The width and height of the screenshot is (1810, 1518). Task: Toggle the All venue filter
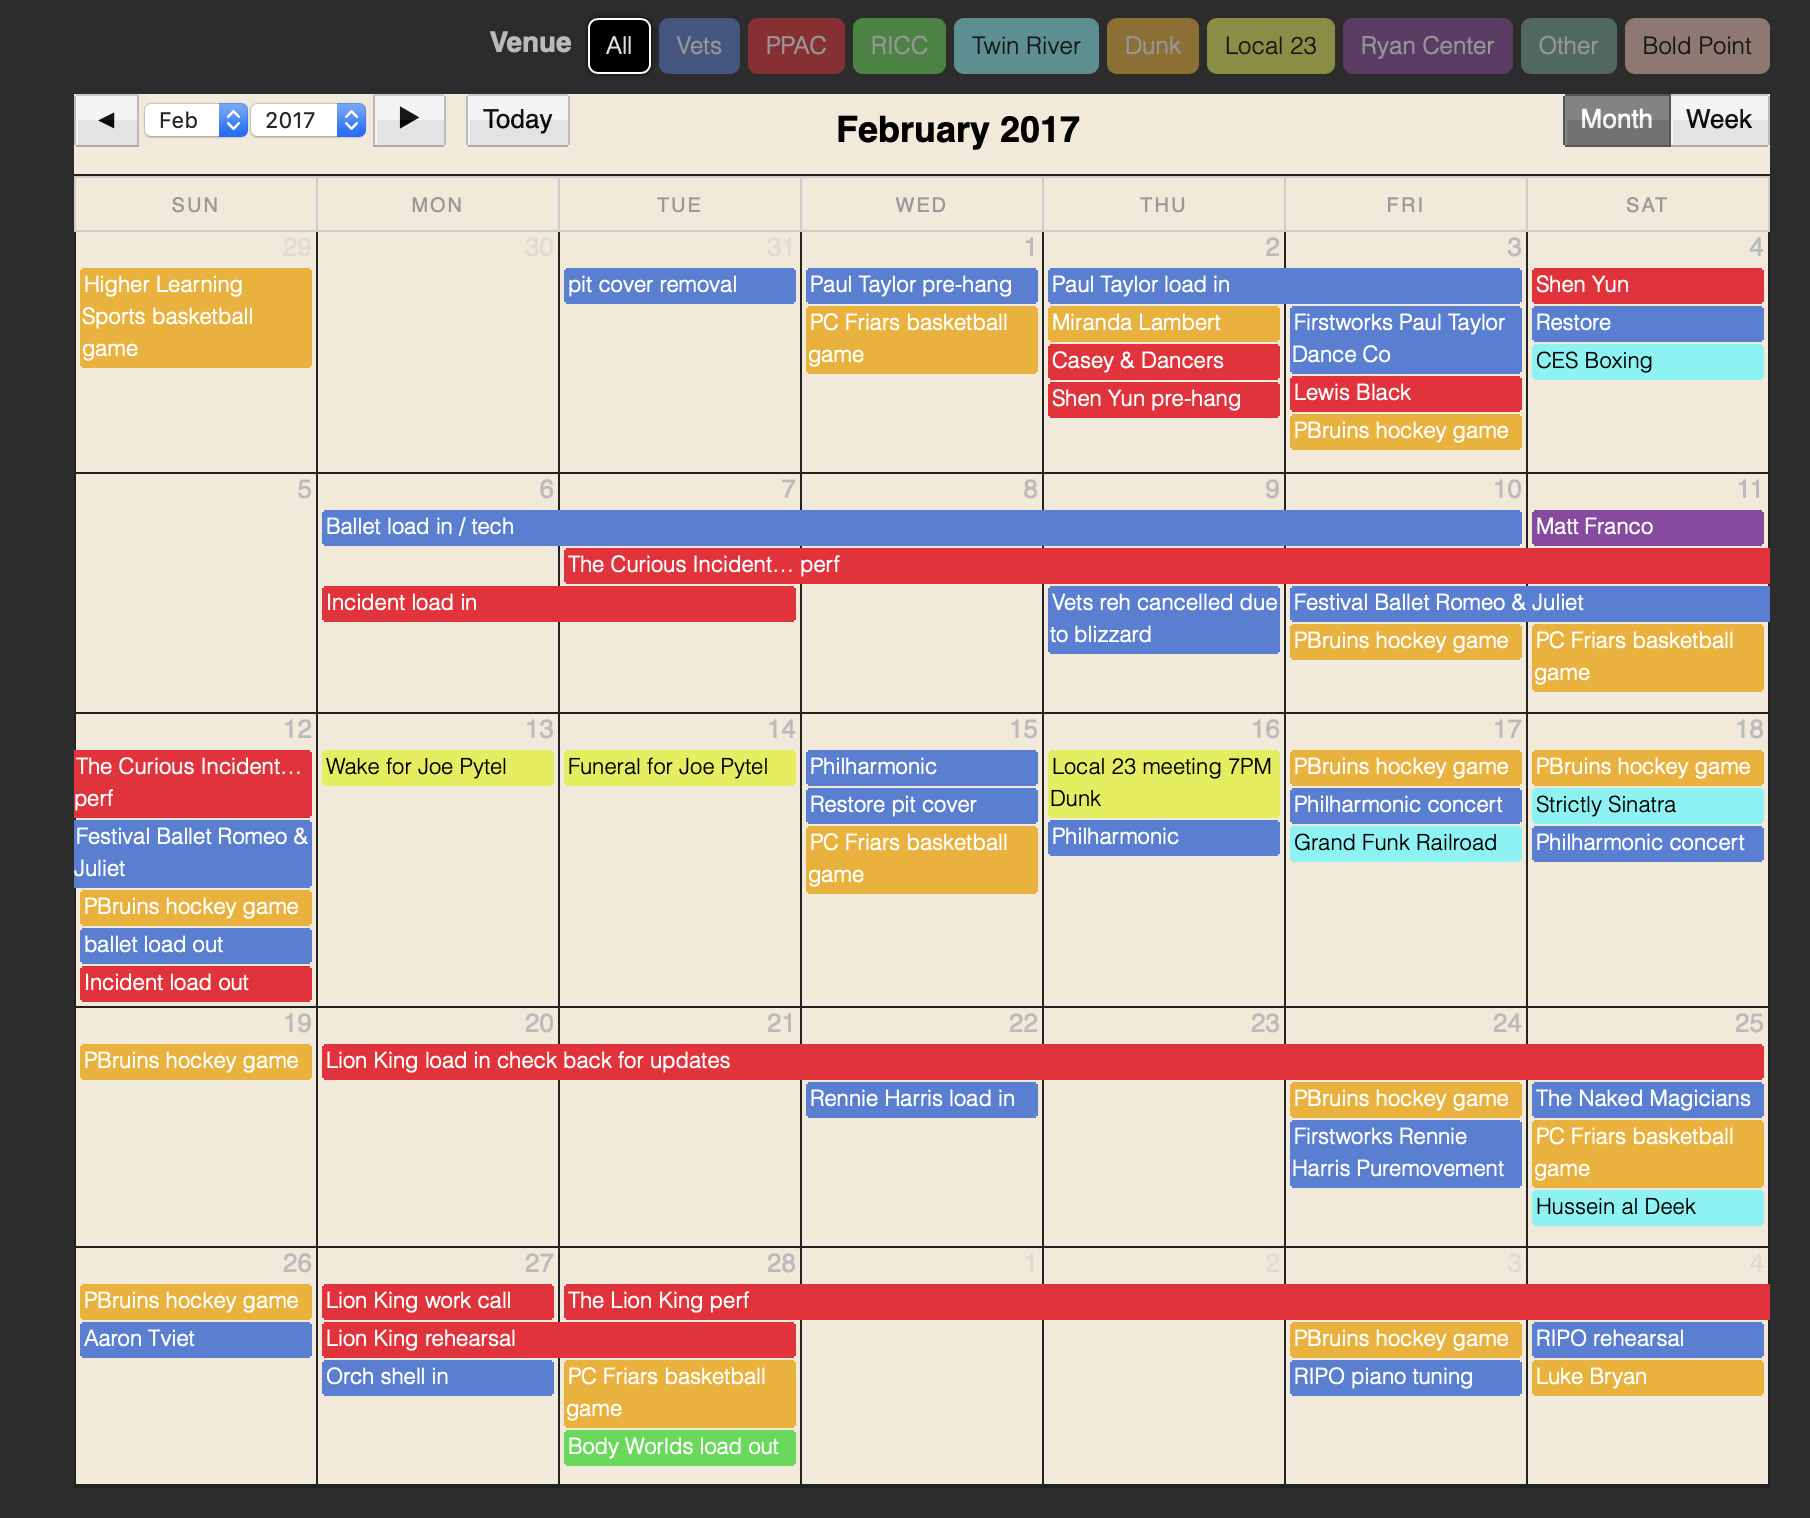(619, 46)
